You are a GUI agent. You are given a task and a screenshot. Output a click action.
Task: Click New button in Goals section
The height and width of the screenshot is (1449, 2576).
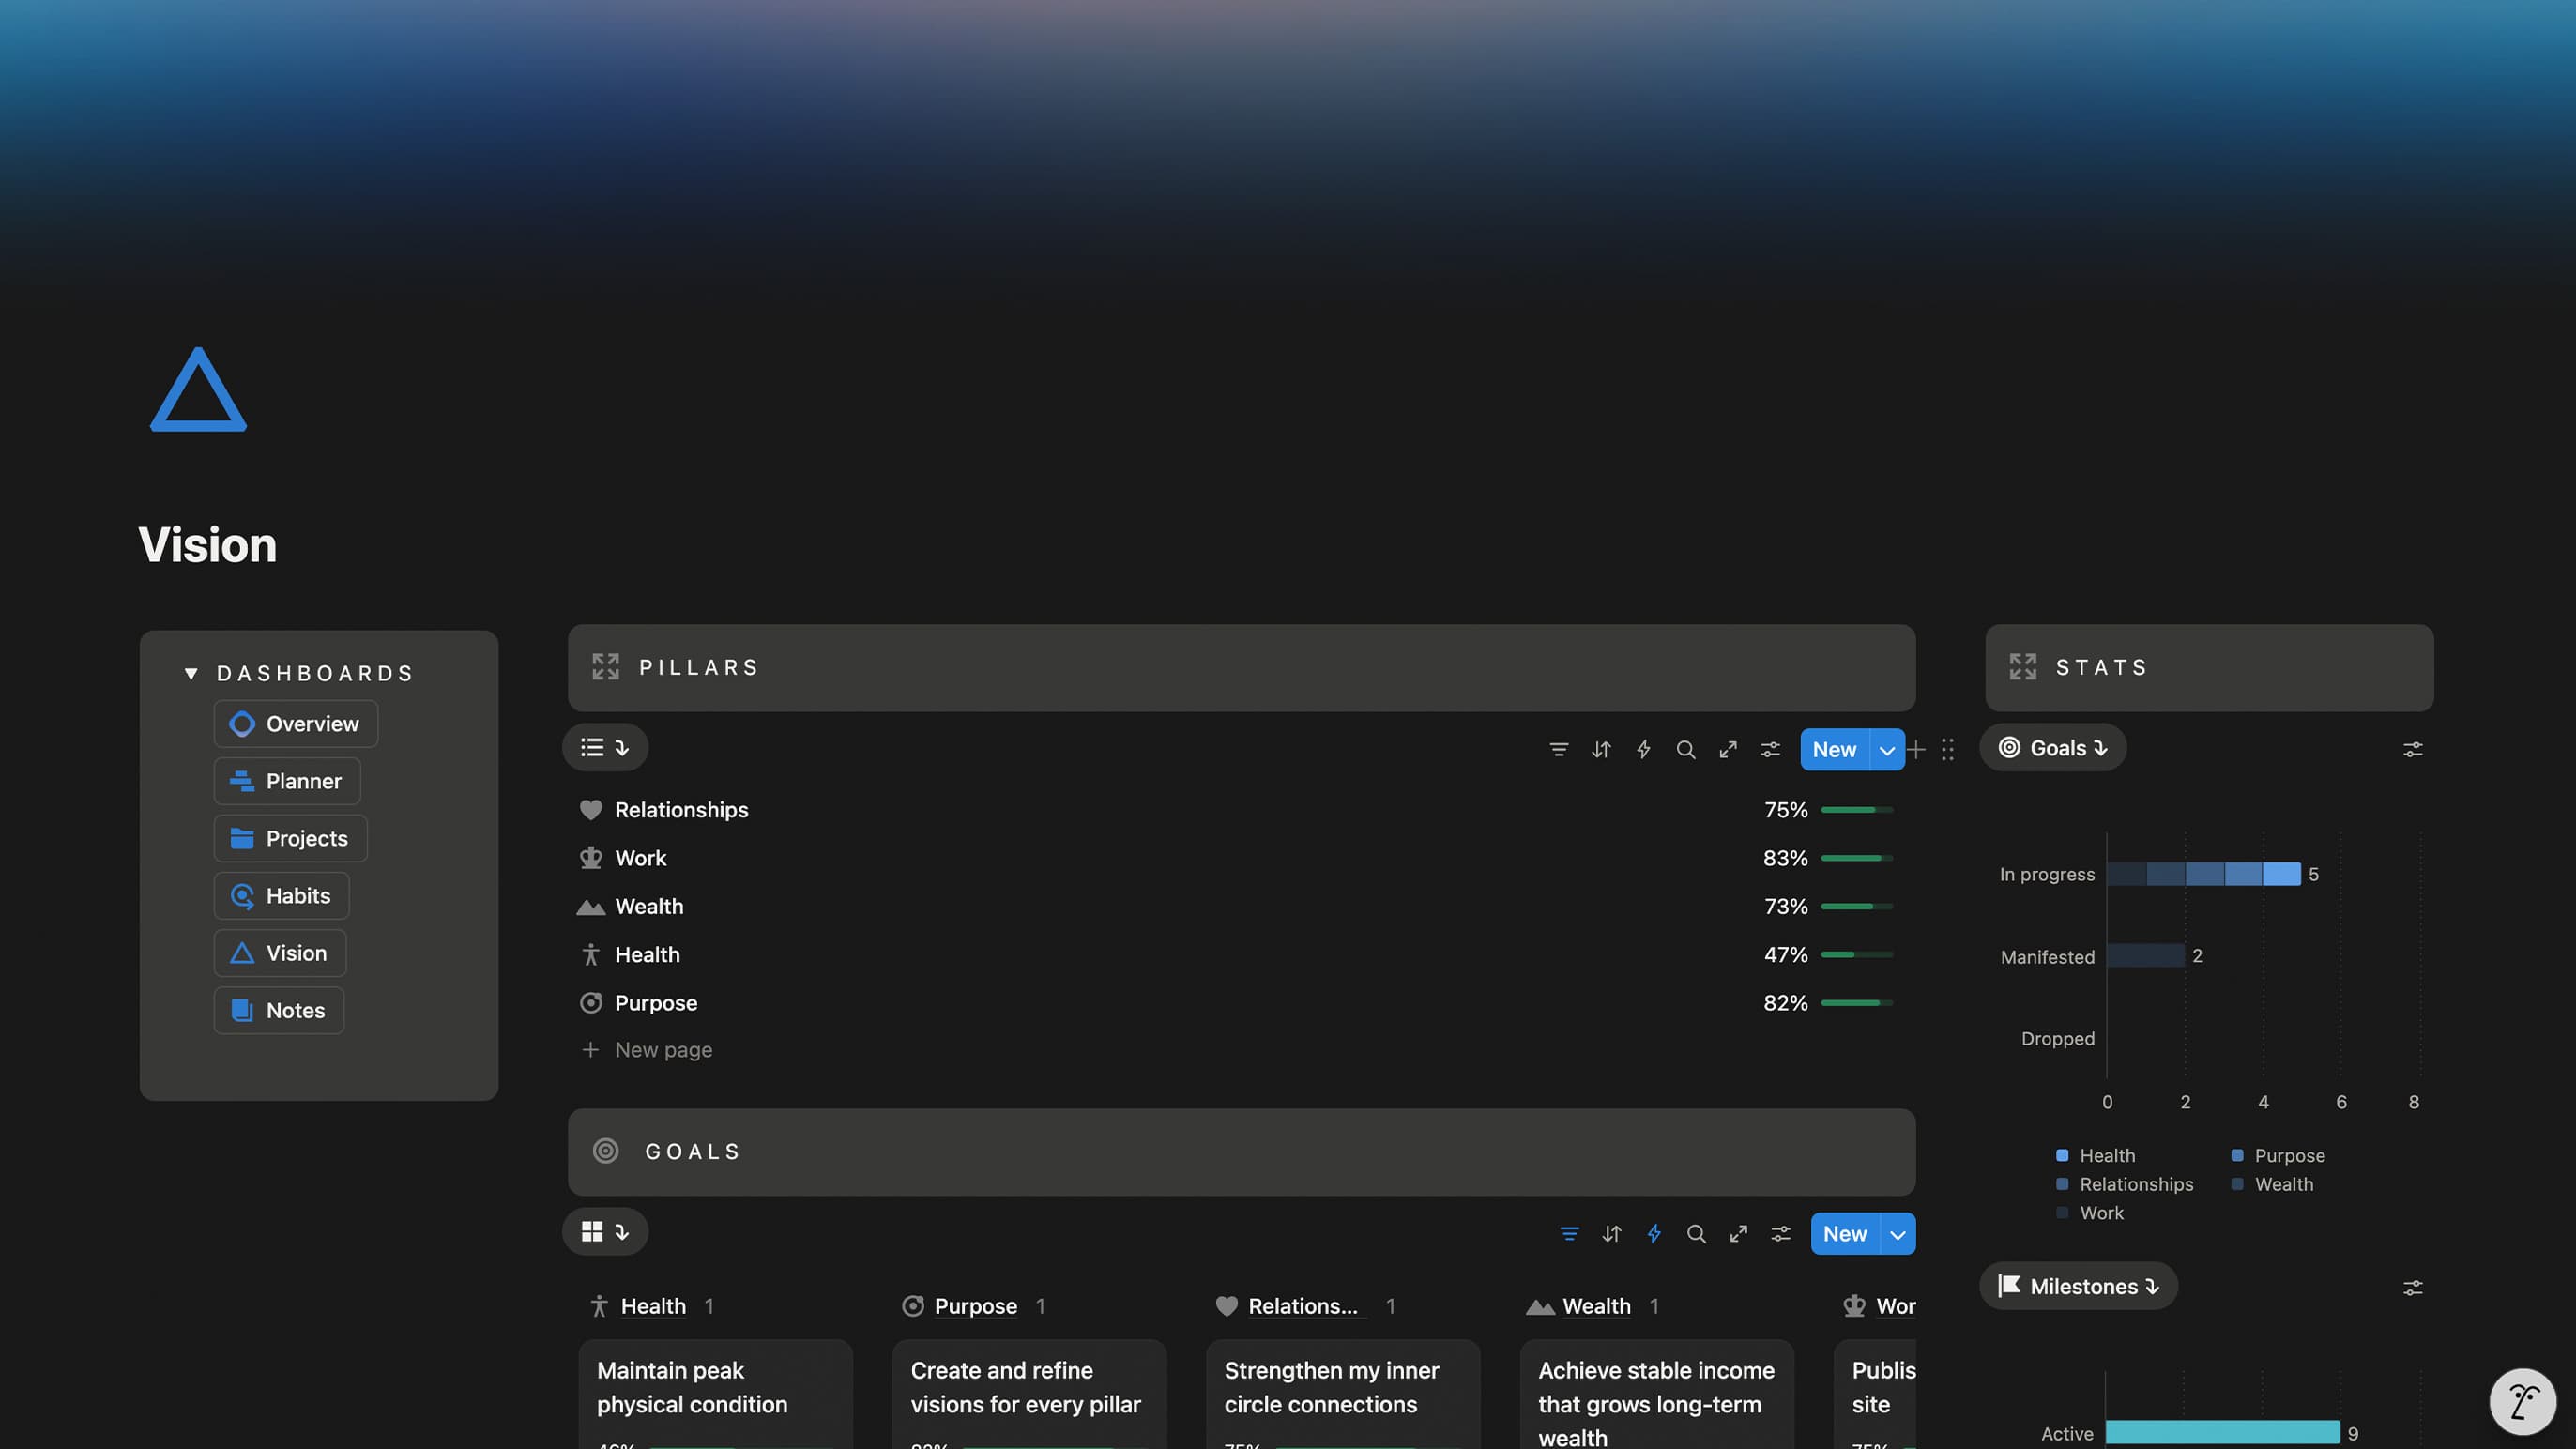point(1844,1233)
